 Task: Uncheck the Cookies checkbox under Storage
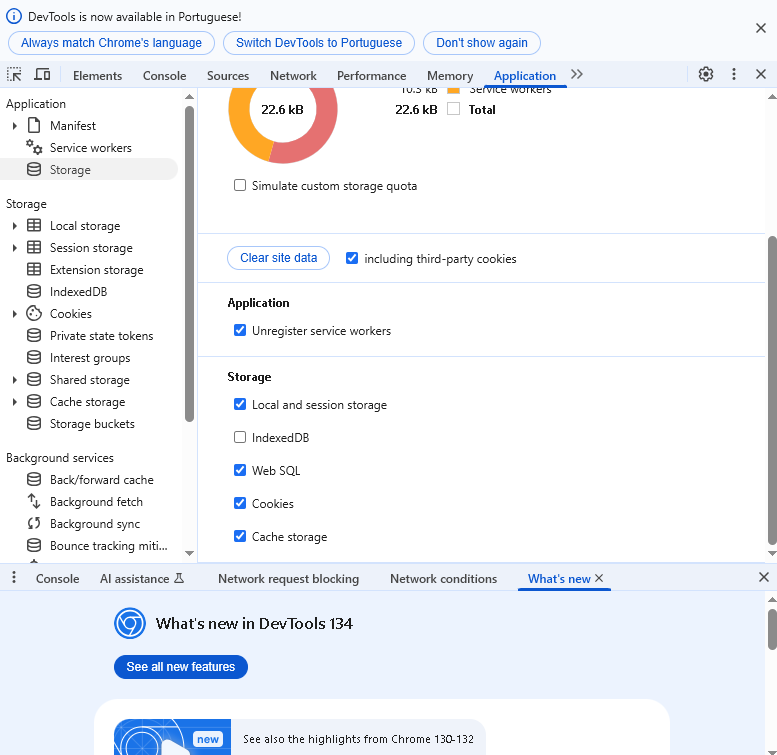(240, 503)
